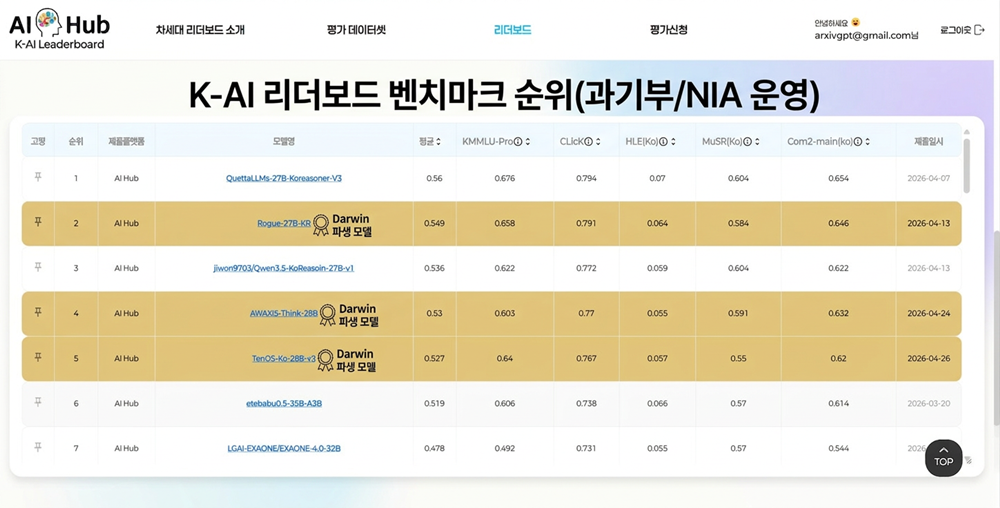This screenshot has width=1000, height=508.
Task: Sort table by 평균 column arrows
Action: [438, 142]
